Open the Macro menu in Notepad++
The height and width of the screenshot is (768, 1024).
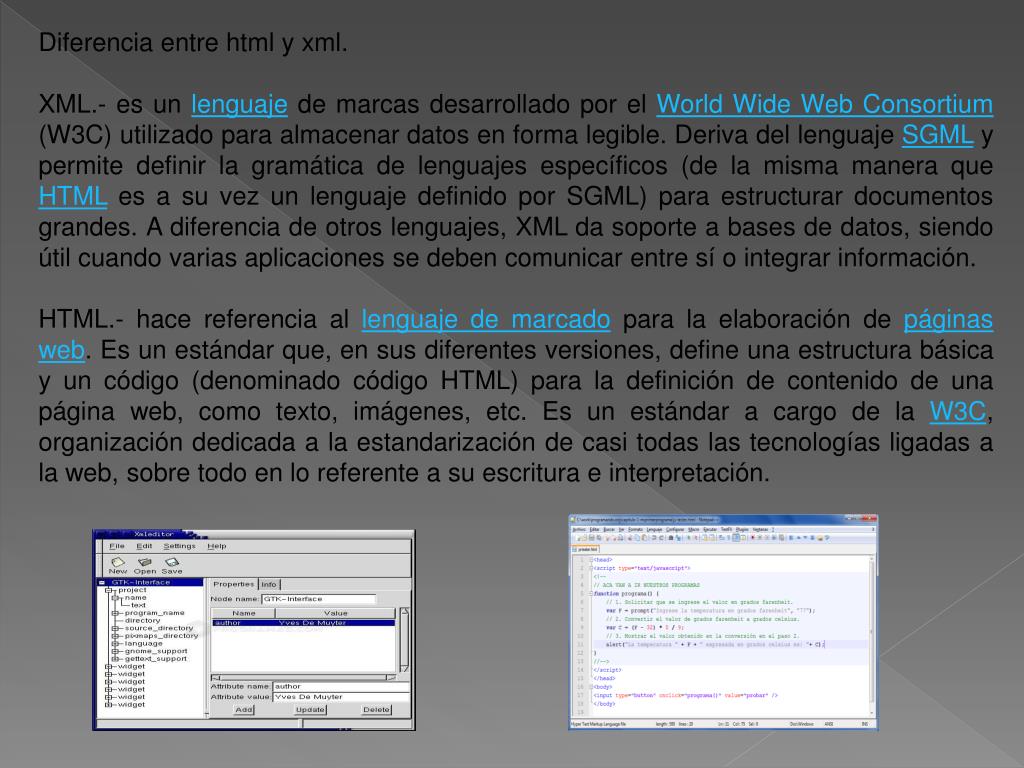click(x=694, y=530)
